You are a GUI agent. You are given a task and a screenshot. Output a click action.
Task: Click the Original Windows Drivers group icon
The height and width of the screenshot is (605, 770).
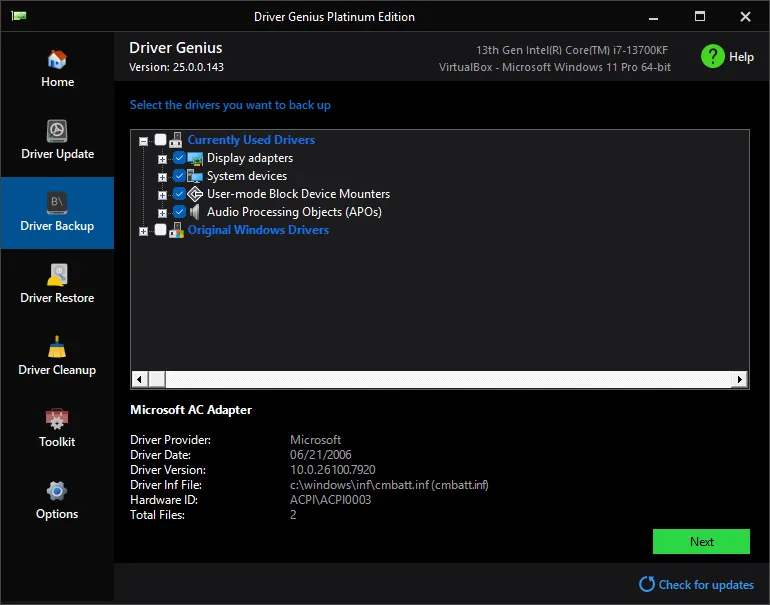(x=176, y=230)
